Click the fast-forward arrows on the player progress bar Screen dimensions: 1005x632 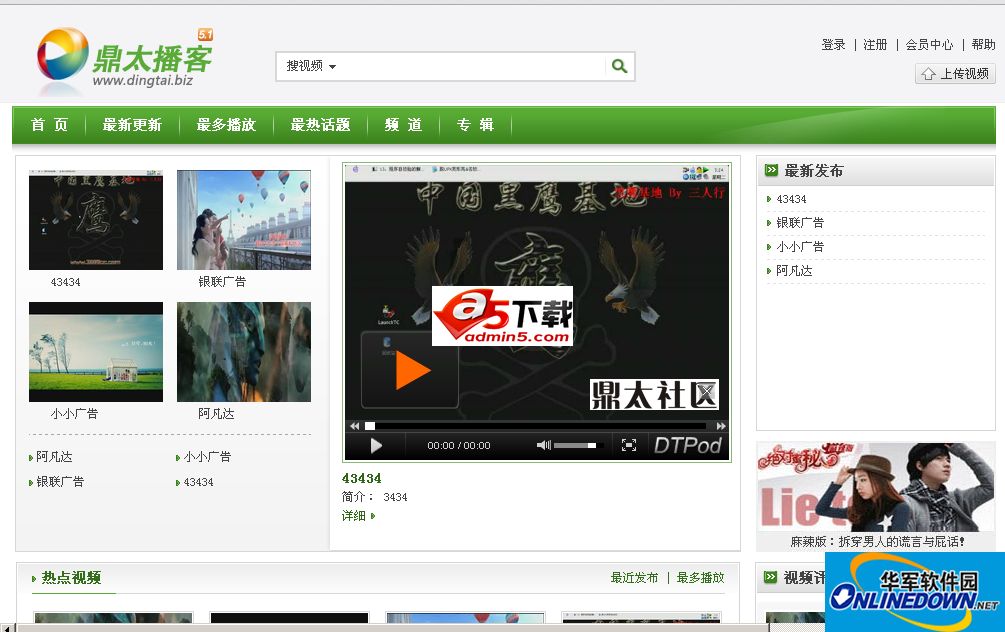718,425
